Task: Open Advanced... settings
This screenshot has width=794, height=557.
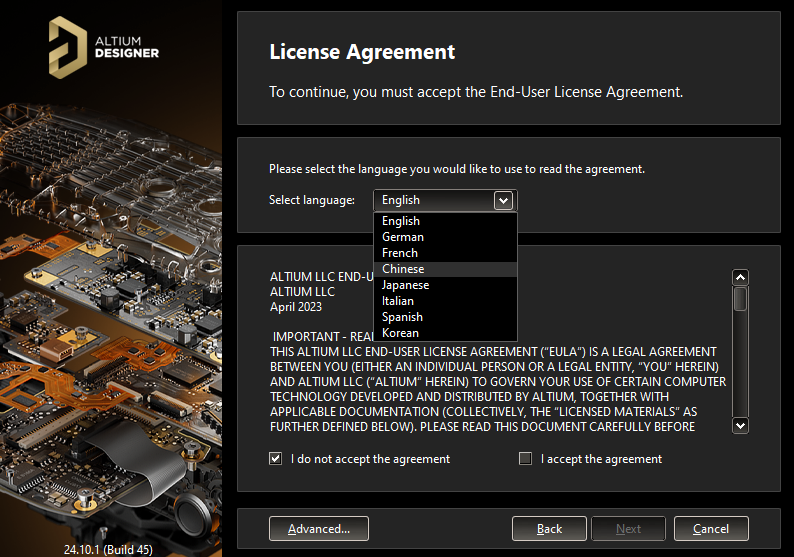Action: 319,529
